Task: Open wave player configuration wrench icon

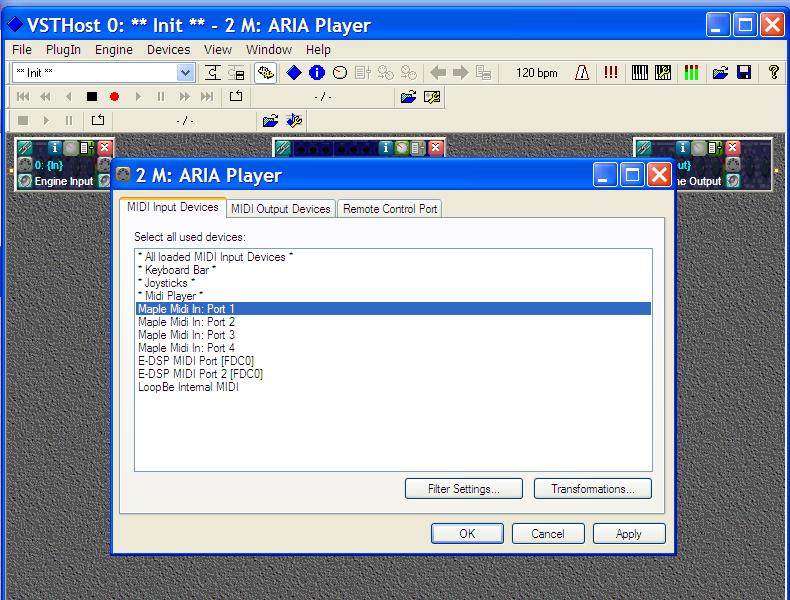Action: tap(294, 120)
